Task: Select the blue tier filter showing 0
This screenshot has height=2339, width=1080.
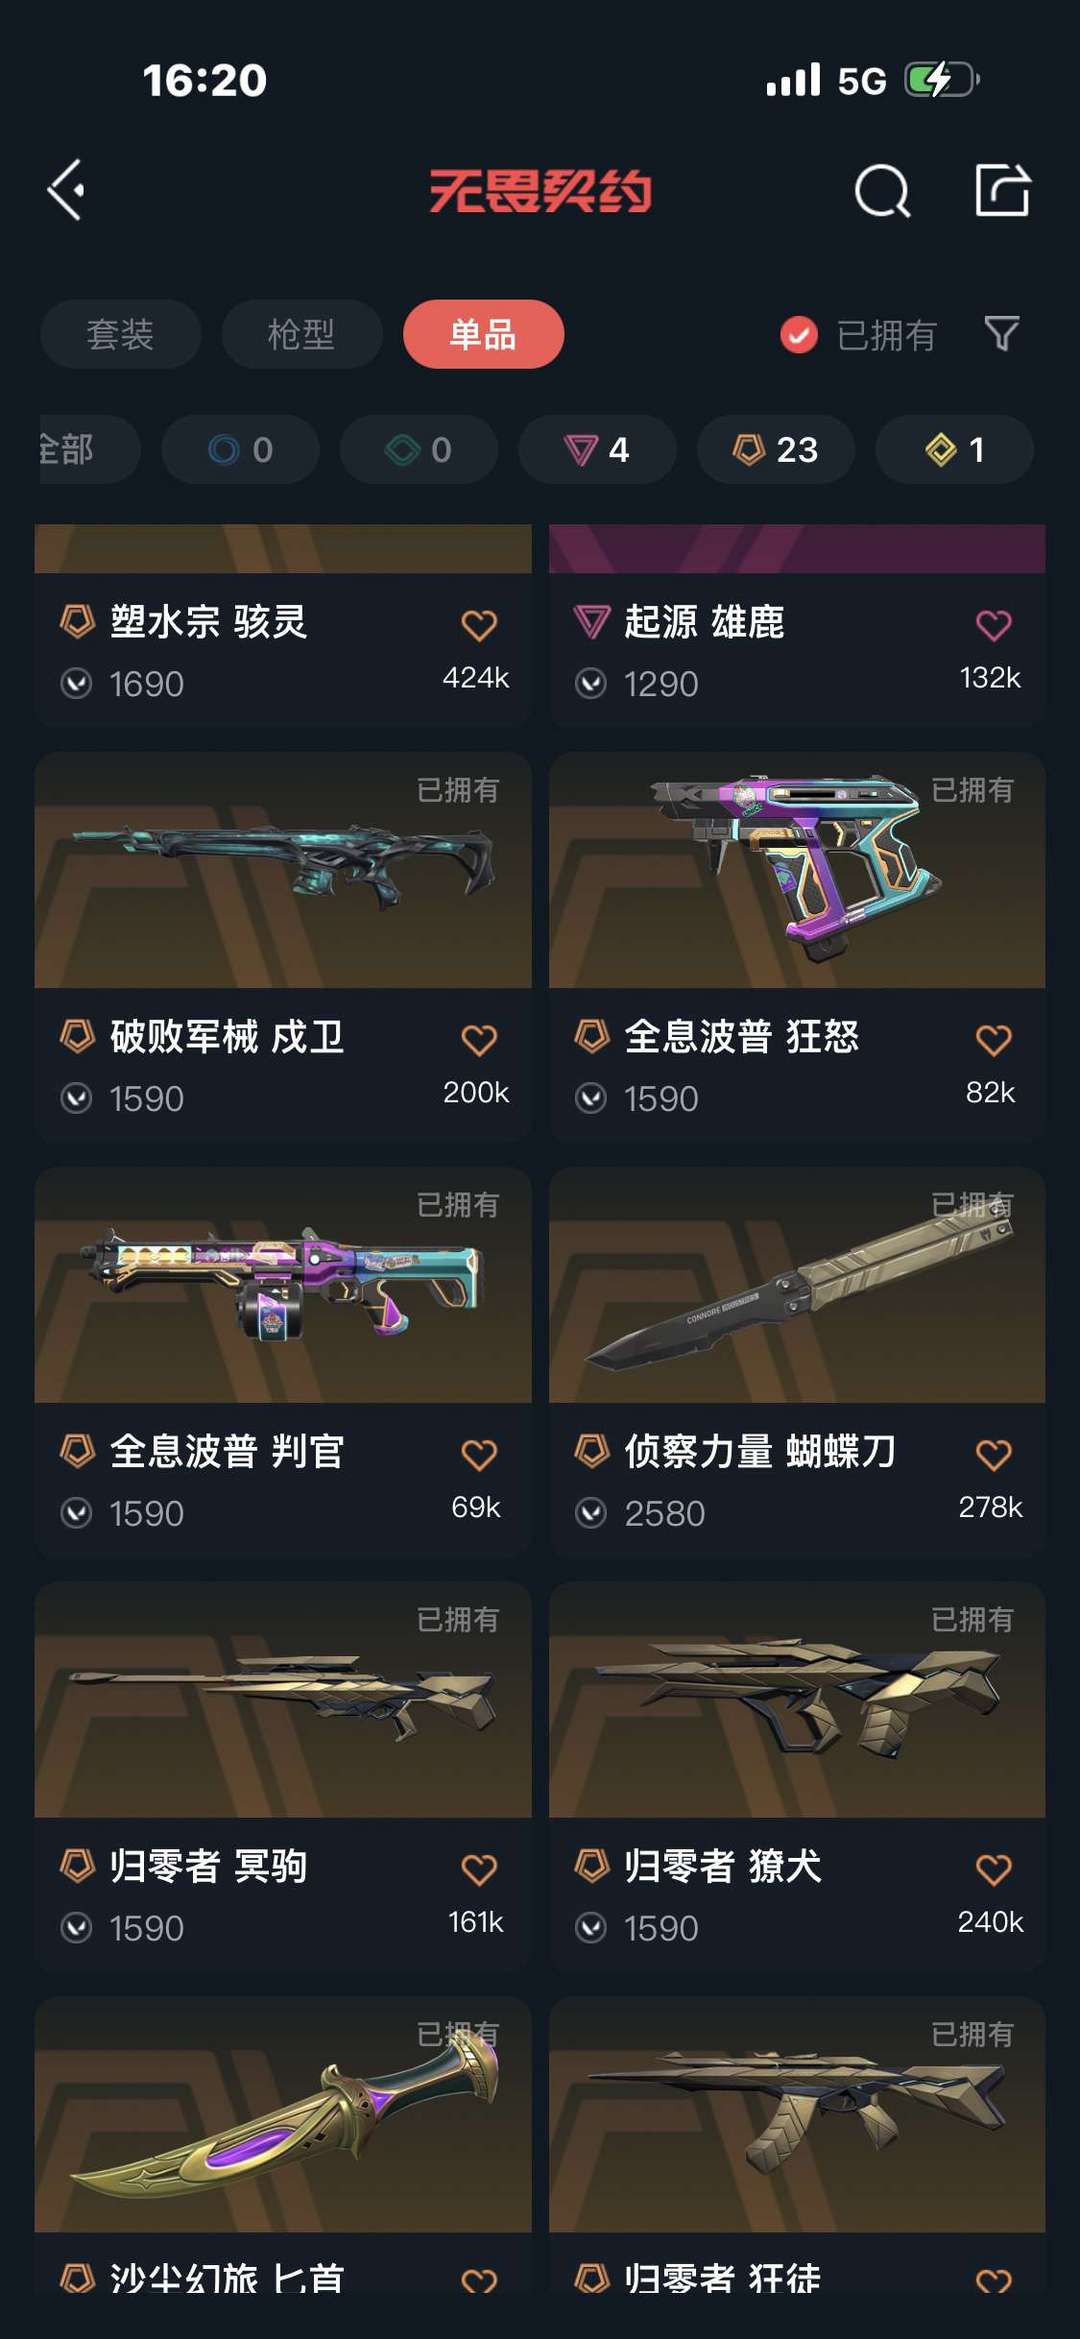Action: pos(240,450)
